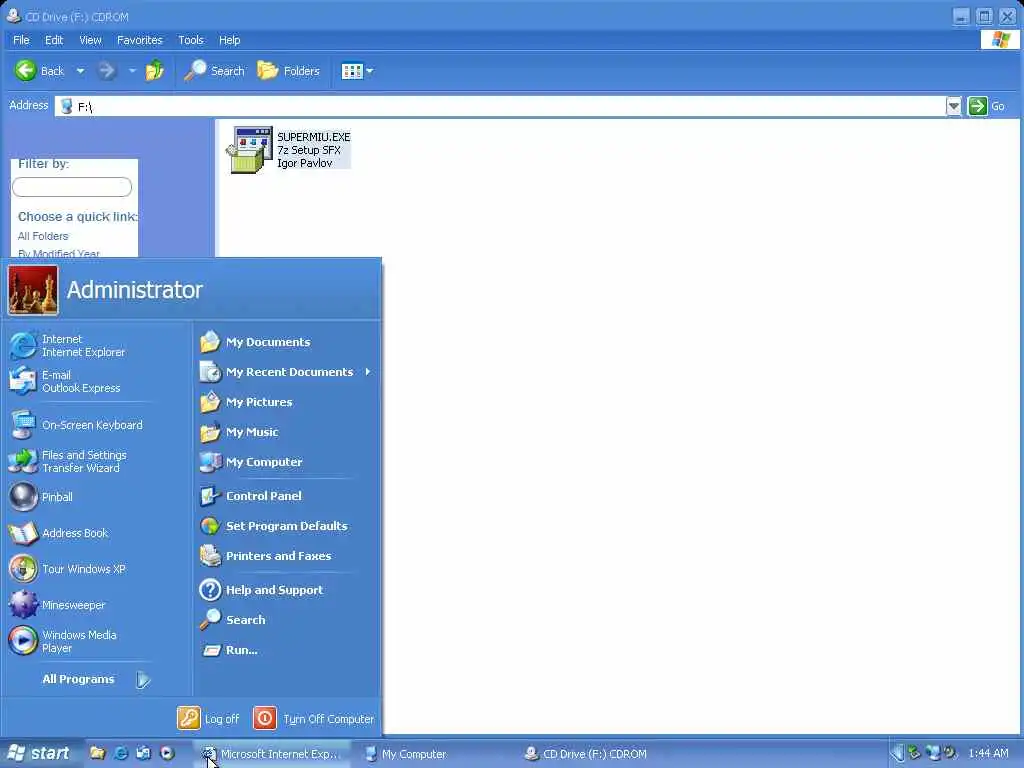Image resolution: width=1024 pixels, height=768 pixels.
Task: Expand the Address bar dropdown
Action: pyautogui.click(x=953, y=106)
